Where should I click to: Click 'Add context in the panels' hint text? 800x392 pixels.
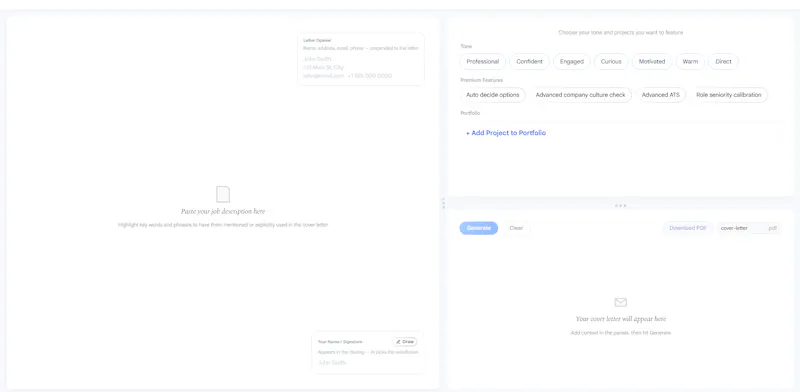620,333
